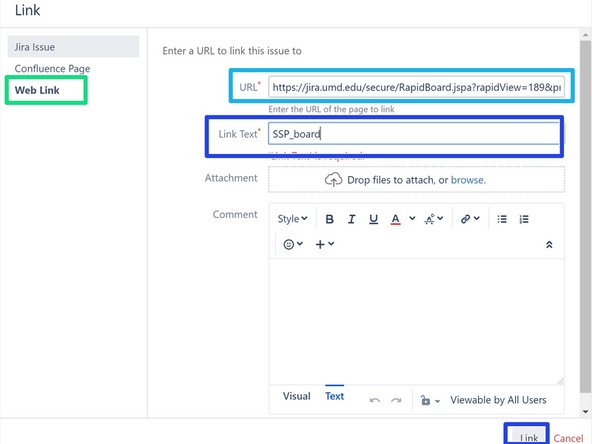Screen dimensions: 592x444
Task: Click the attachment drop zone area
Action: point(416,180)
